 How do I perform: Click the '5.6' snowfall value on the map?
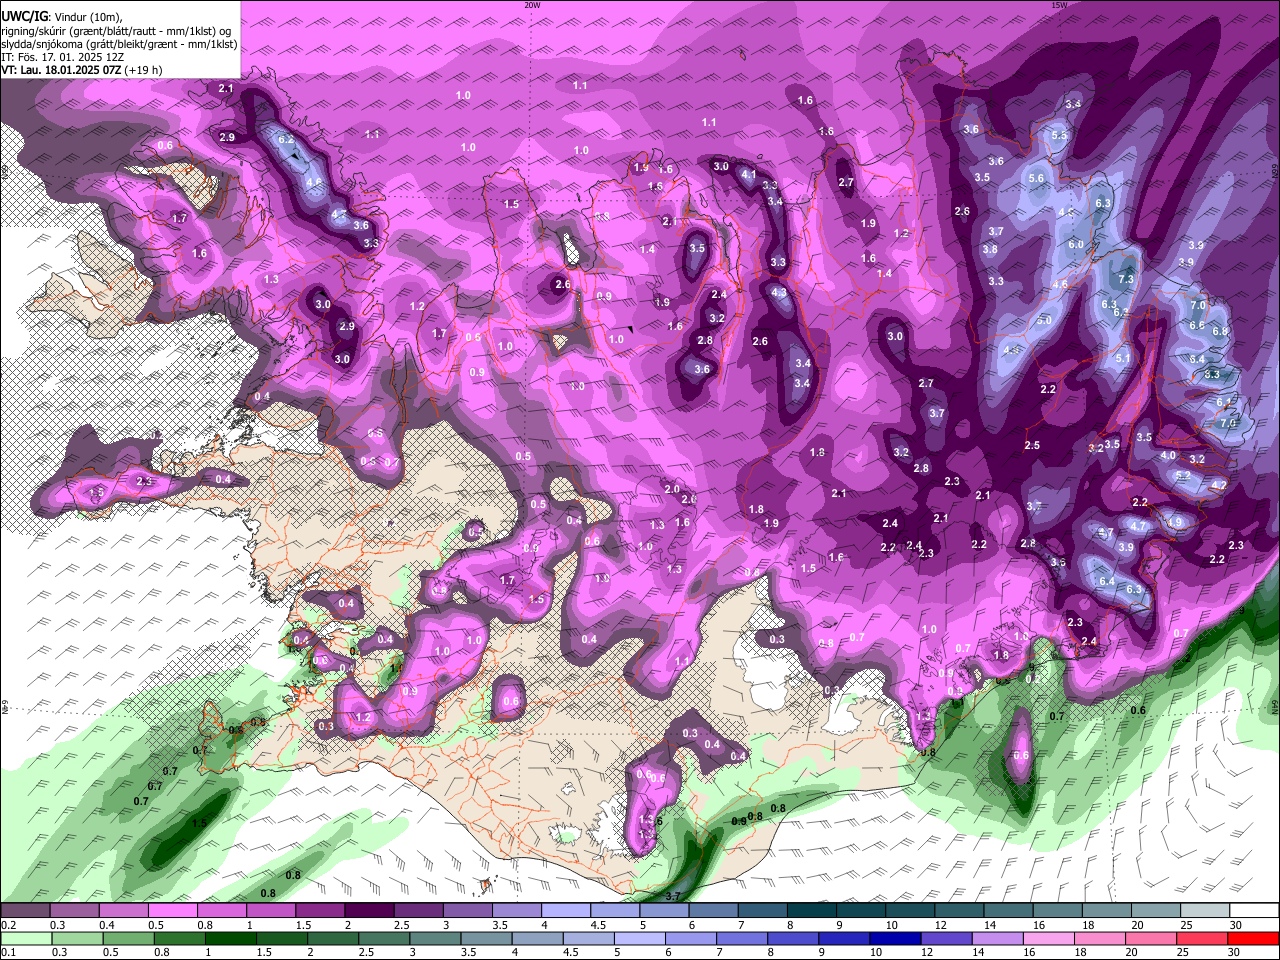[x=1036, y=178]
